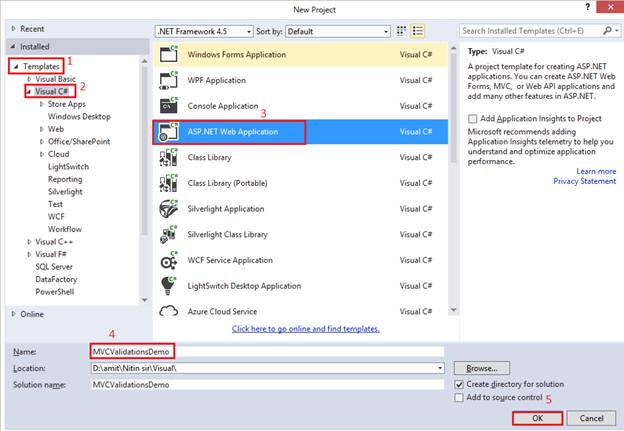Switch to small icons grid view
624x431 pixels.
tap(401, 31)
